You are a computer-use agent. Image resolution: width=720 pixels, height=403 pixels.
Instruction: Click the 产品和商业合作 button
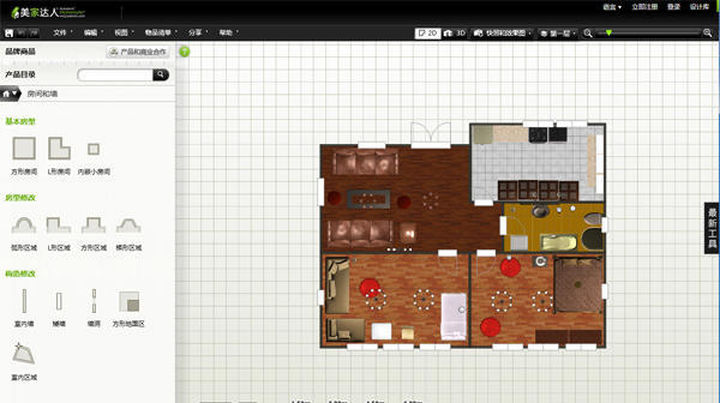tap(139, 51)
